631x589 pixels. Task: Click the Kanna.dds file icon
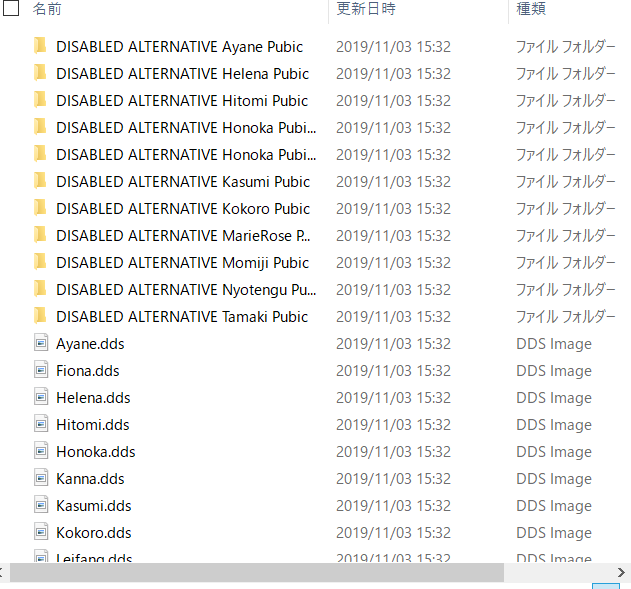pyautogui.click(x=41, y=478)
